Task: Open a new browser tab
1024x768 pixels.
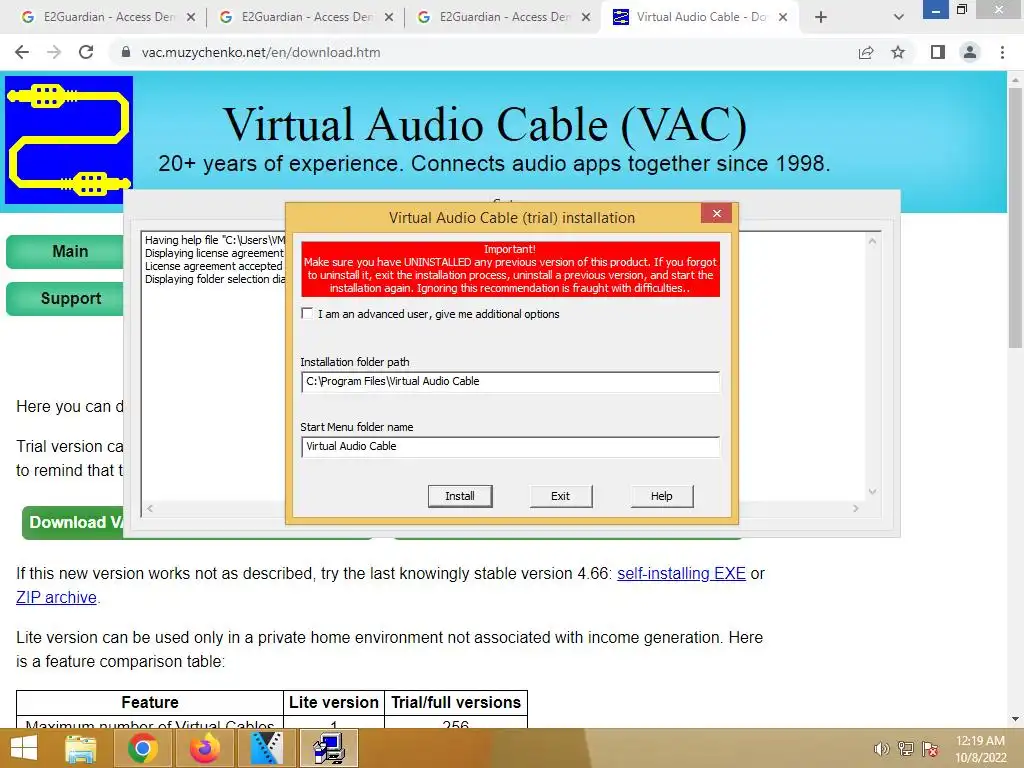Action: click(x=821, y=17)
